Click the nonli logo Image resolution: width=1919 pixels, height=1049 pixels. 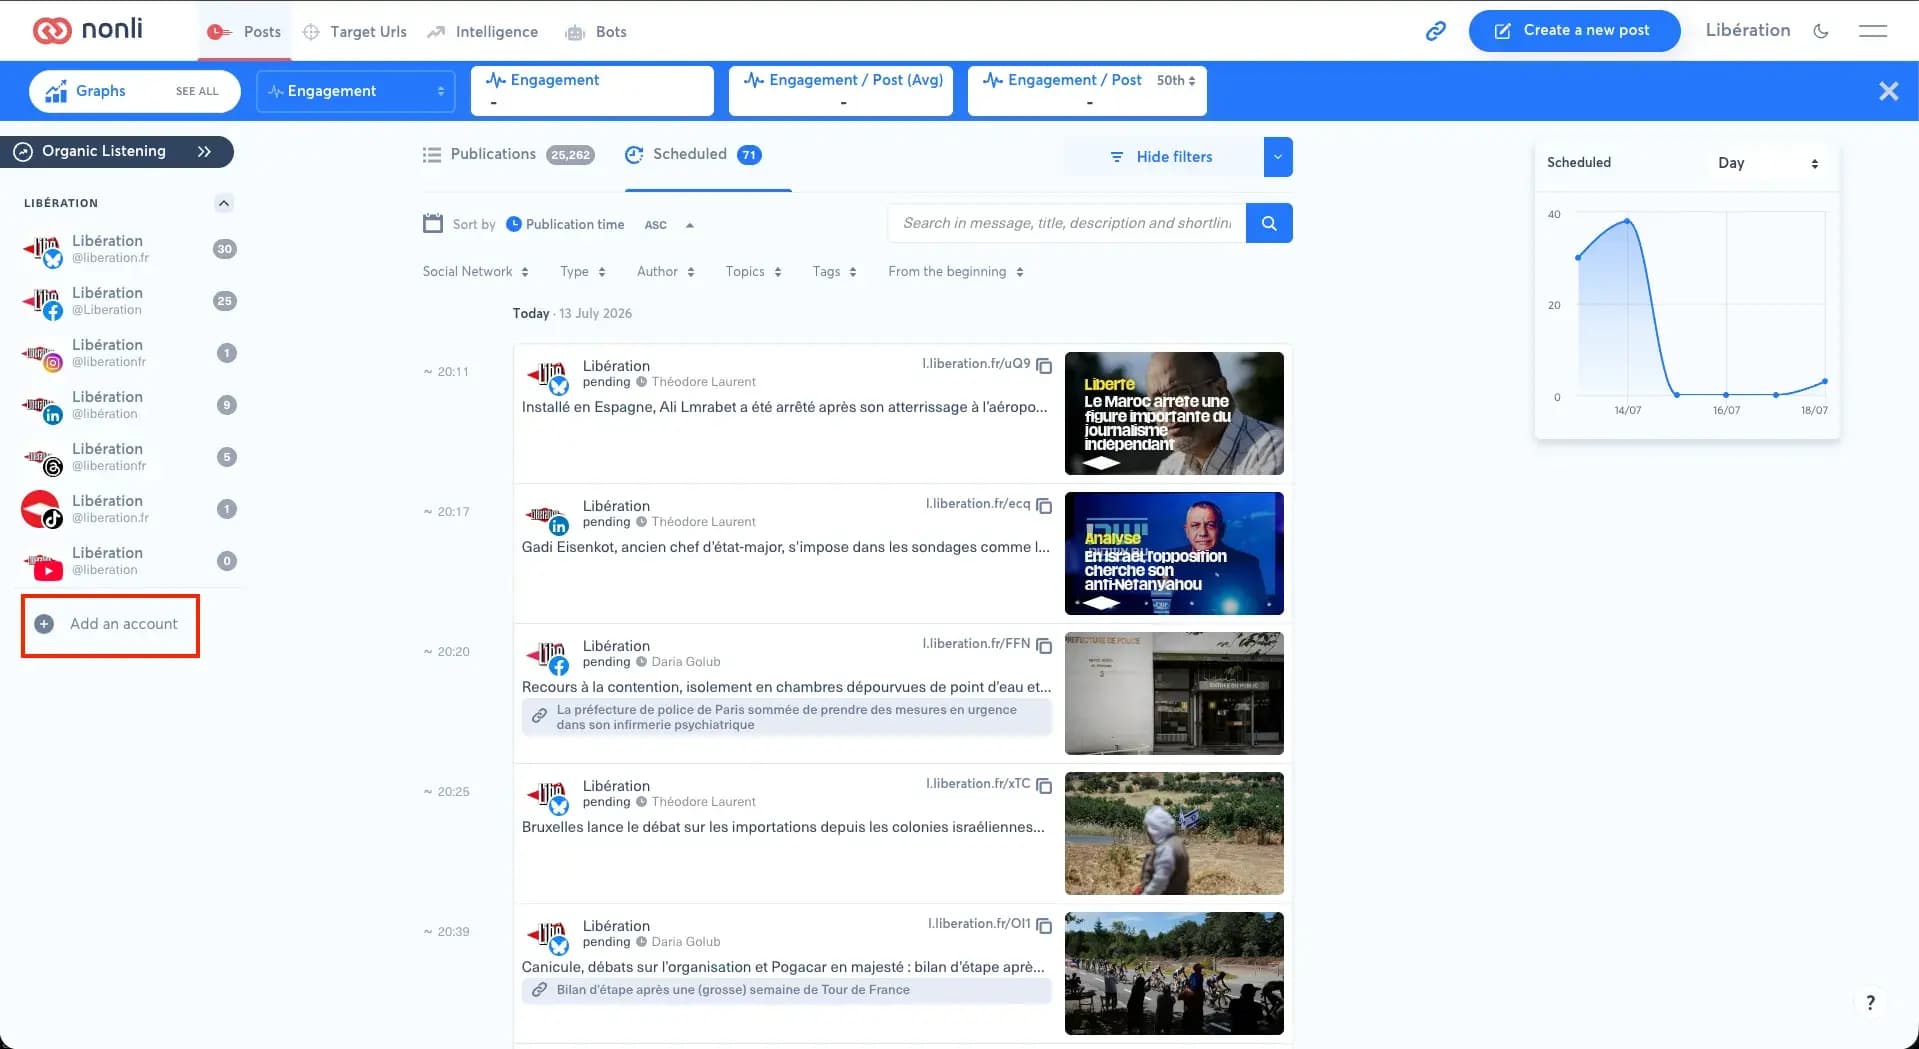(x=87, y=30)
